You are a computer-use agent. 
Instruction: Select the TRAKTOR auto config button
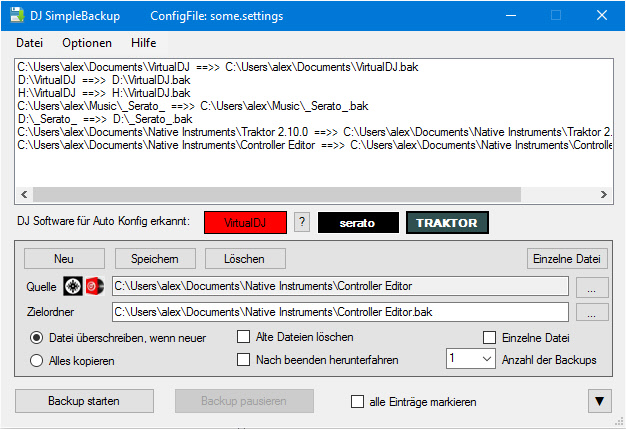tap(447, 222)
